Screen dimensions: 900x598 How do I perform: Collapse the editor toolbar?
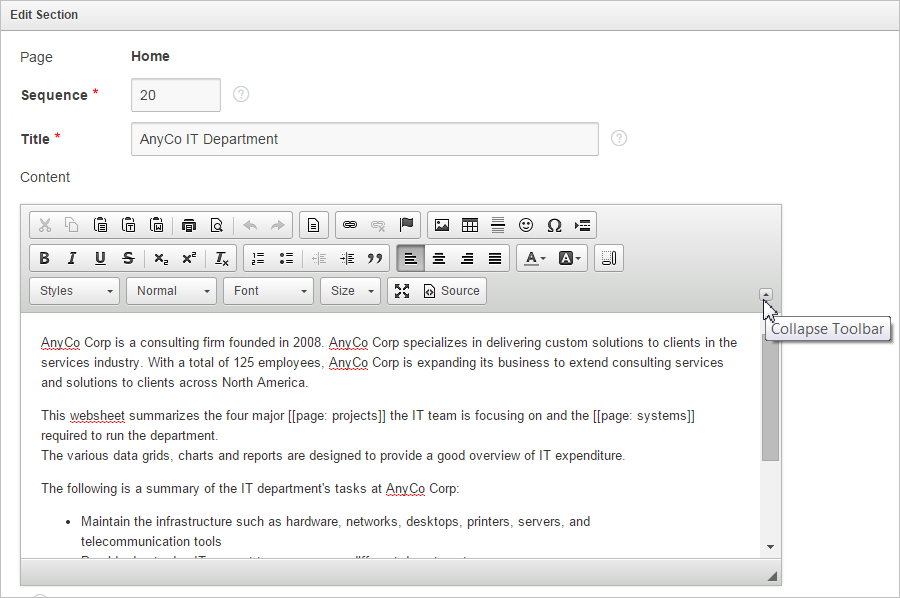point(765,294)
